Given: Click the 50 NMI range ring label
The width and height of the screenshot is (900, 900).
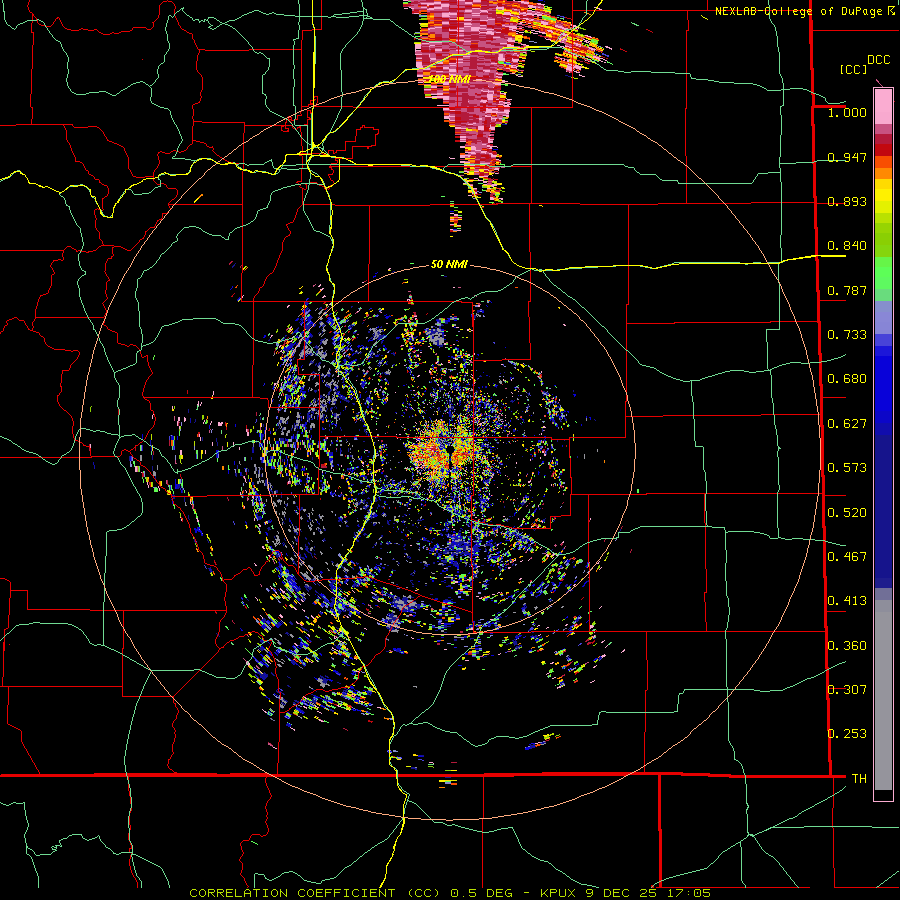Looking at the screenshot, I should 449,264.
